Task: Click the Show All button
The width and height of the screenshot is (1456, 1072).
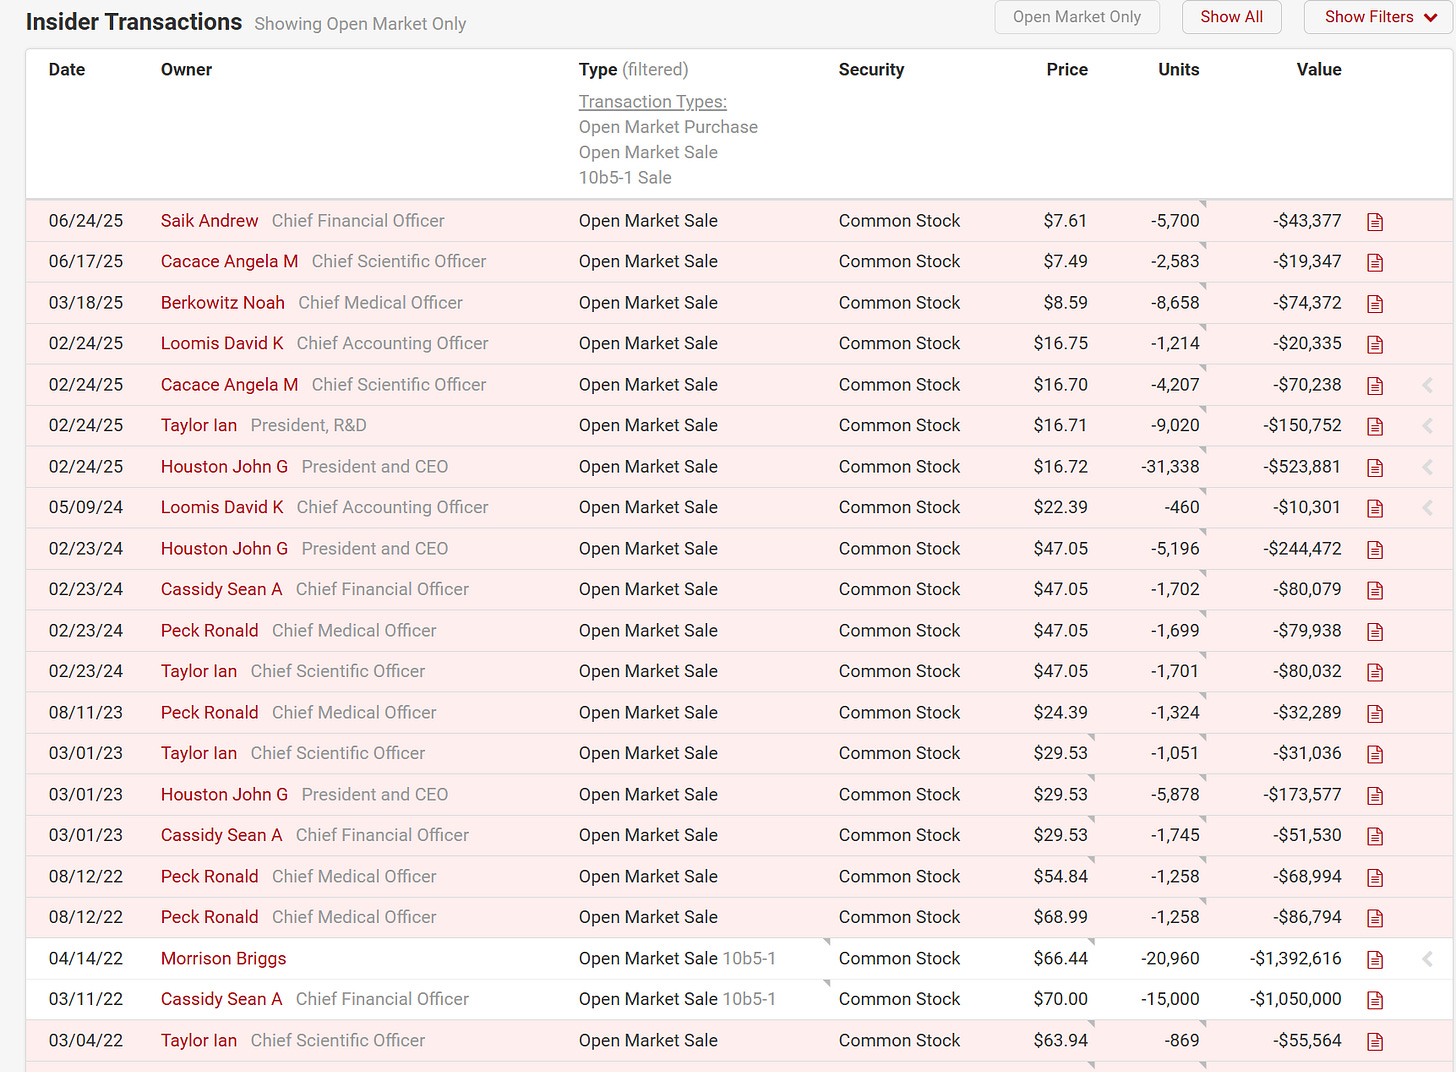Action: click(1232, 17)
